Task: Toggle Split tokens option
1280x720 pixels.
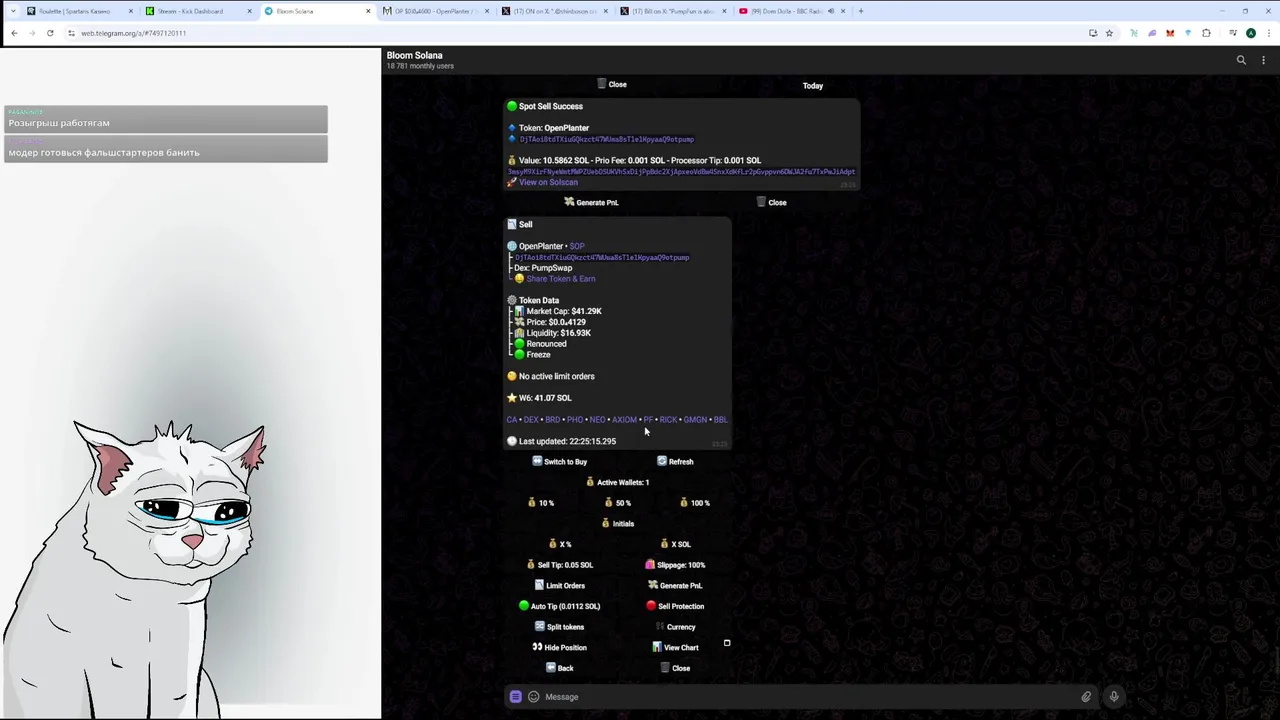Action: [560, 627]
